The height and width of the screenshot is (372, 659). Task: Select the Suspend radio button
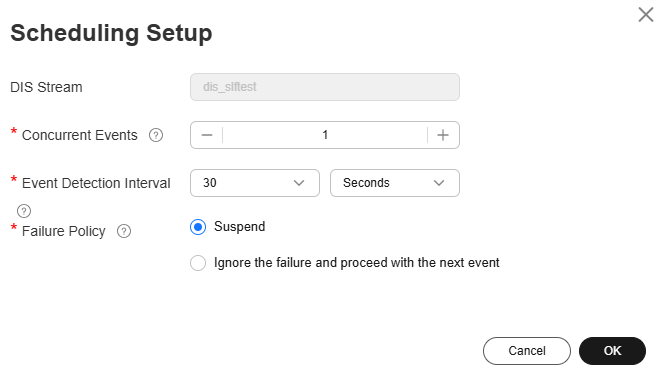pos(198,227)
